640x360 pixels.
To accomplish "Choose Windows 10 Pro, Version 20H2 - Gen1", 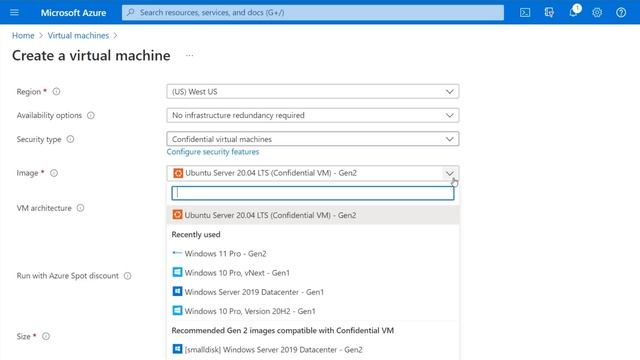I will point(313,311).
